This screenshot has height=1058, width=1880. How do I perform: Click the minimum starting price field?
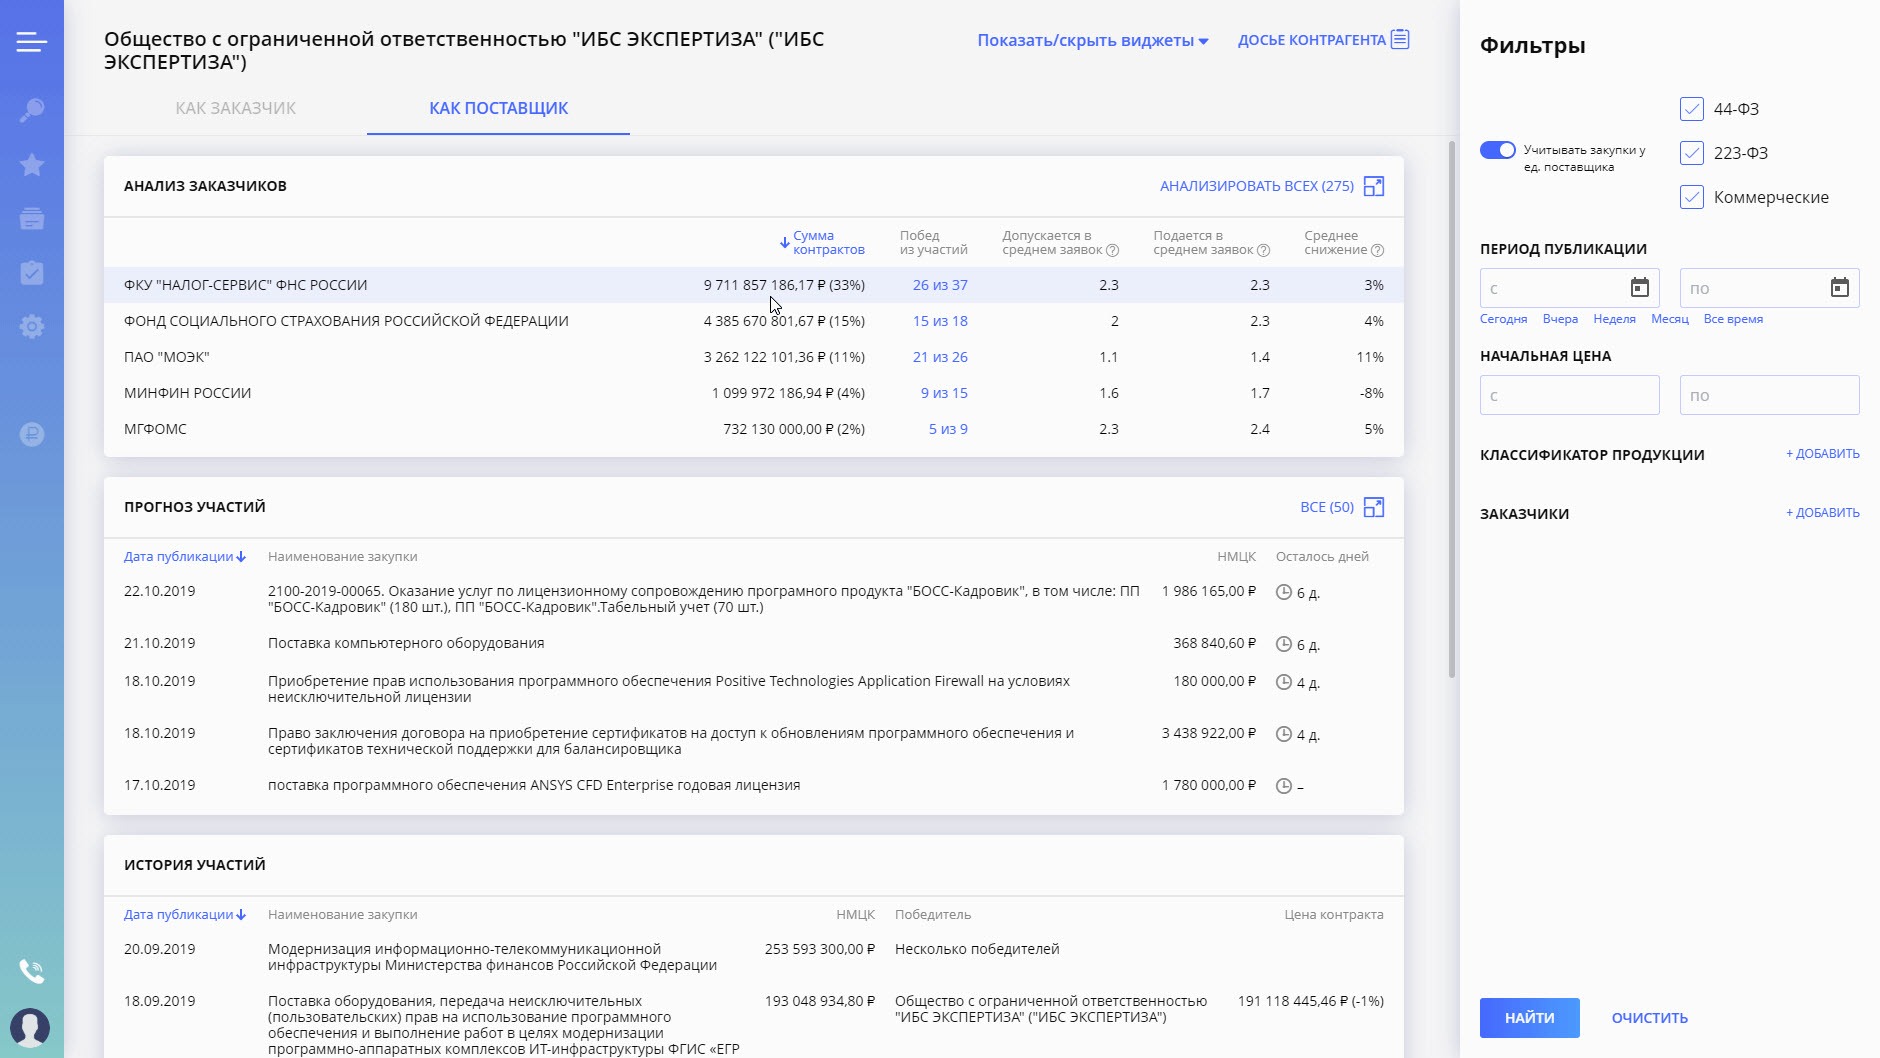coord(1570,395)
